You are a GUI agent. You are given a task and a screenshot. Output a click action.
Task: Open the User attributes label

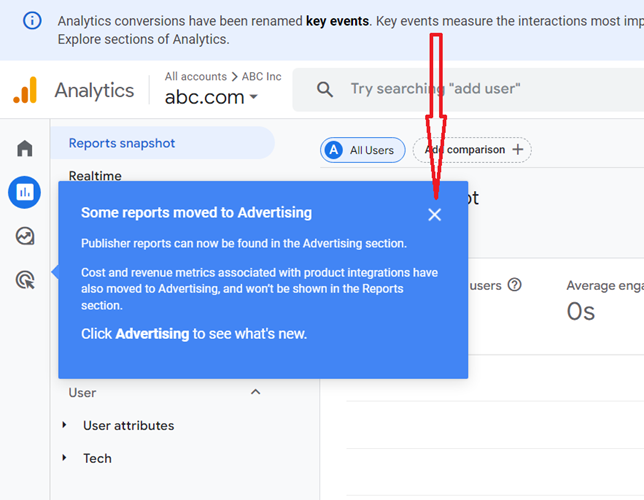pos(129,425)
